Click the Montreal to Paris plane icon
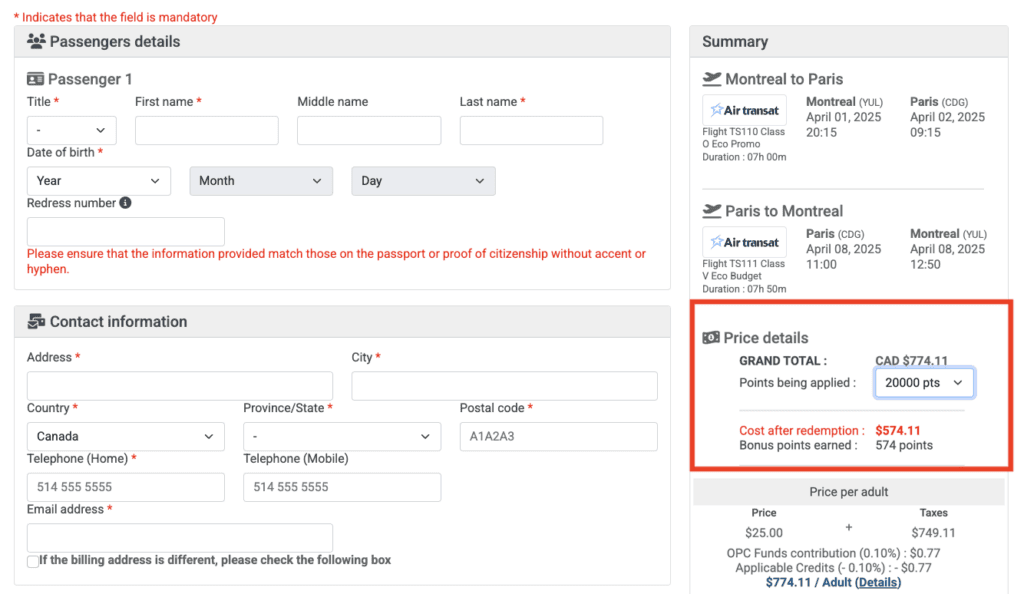 coord(712,79)
